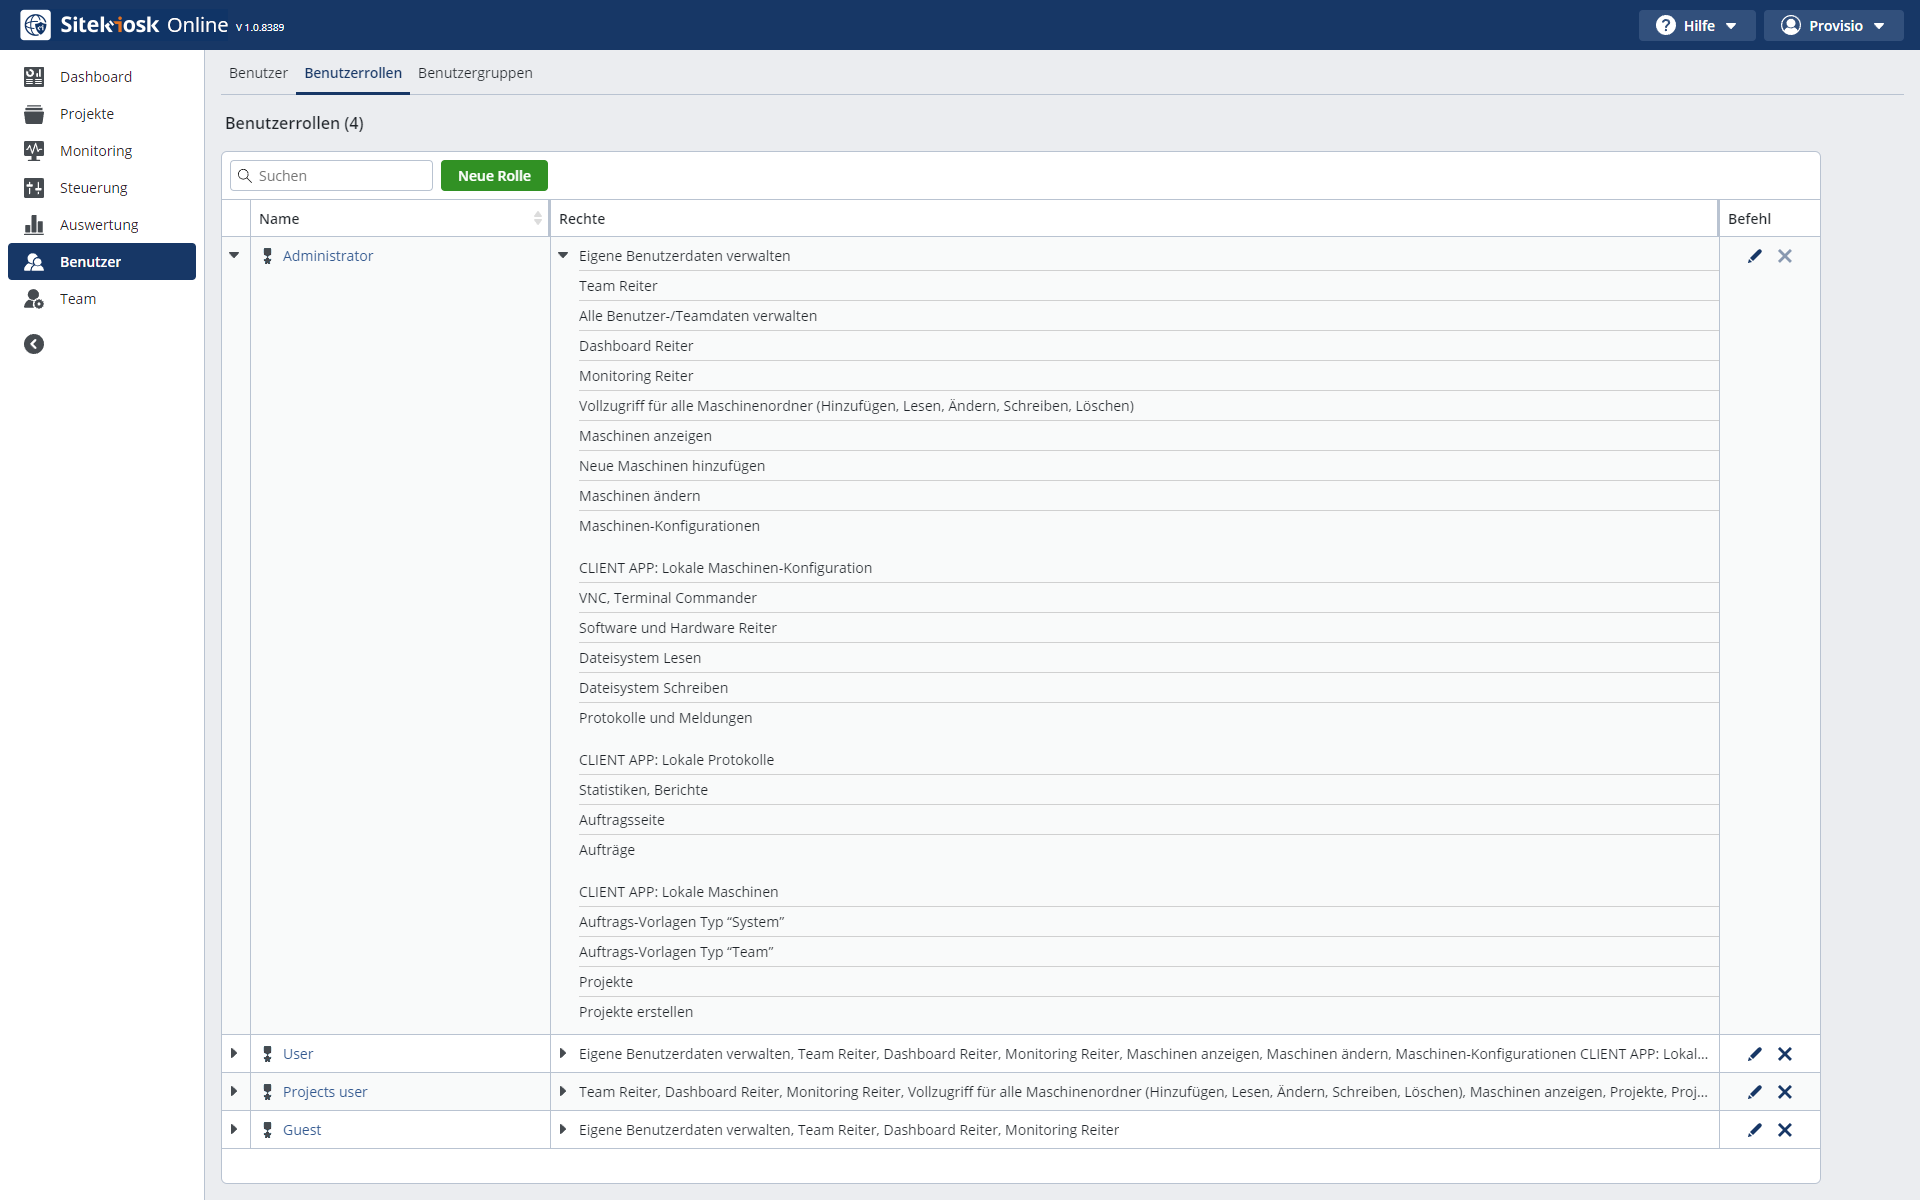1920x1200 pixels.
Task: Expand the User role row
Action: pyautogui.click(x=234, y=1054)
